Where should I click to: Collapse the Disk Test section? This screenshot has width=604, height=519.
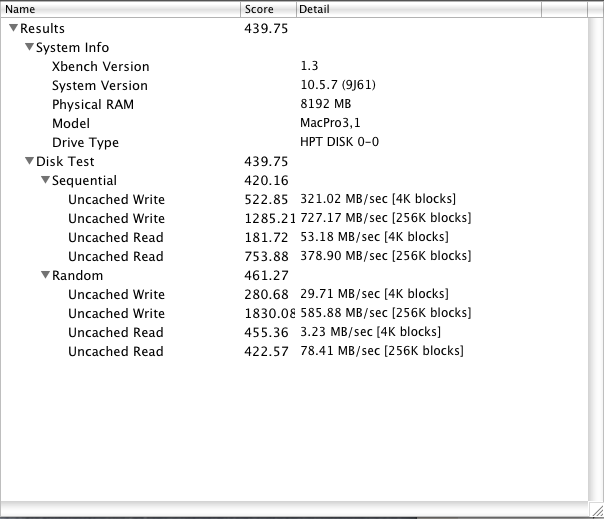tap(29, 161)
